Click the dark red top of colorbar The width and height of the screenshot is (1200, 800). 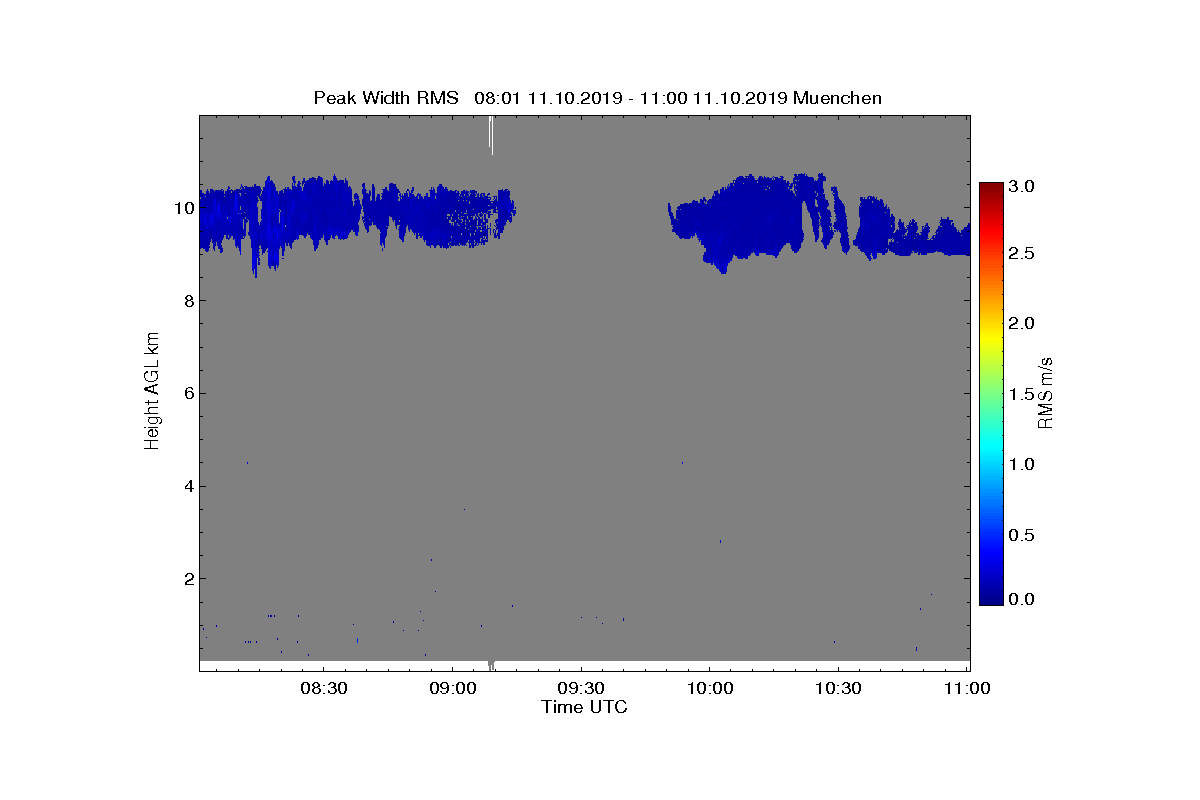point(991,190)
